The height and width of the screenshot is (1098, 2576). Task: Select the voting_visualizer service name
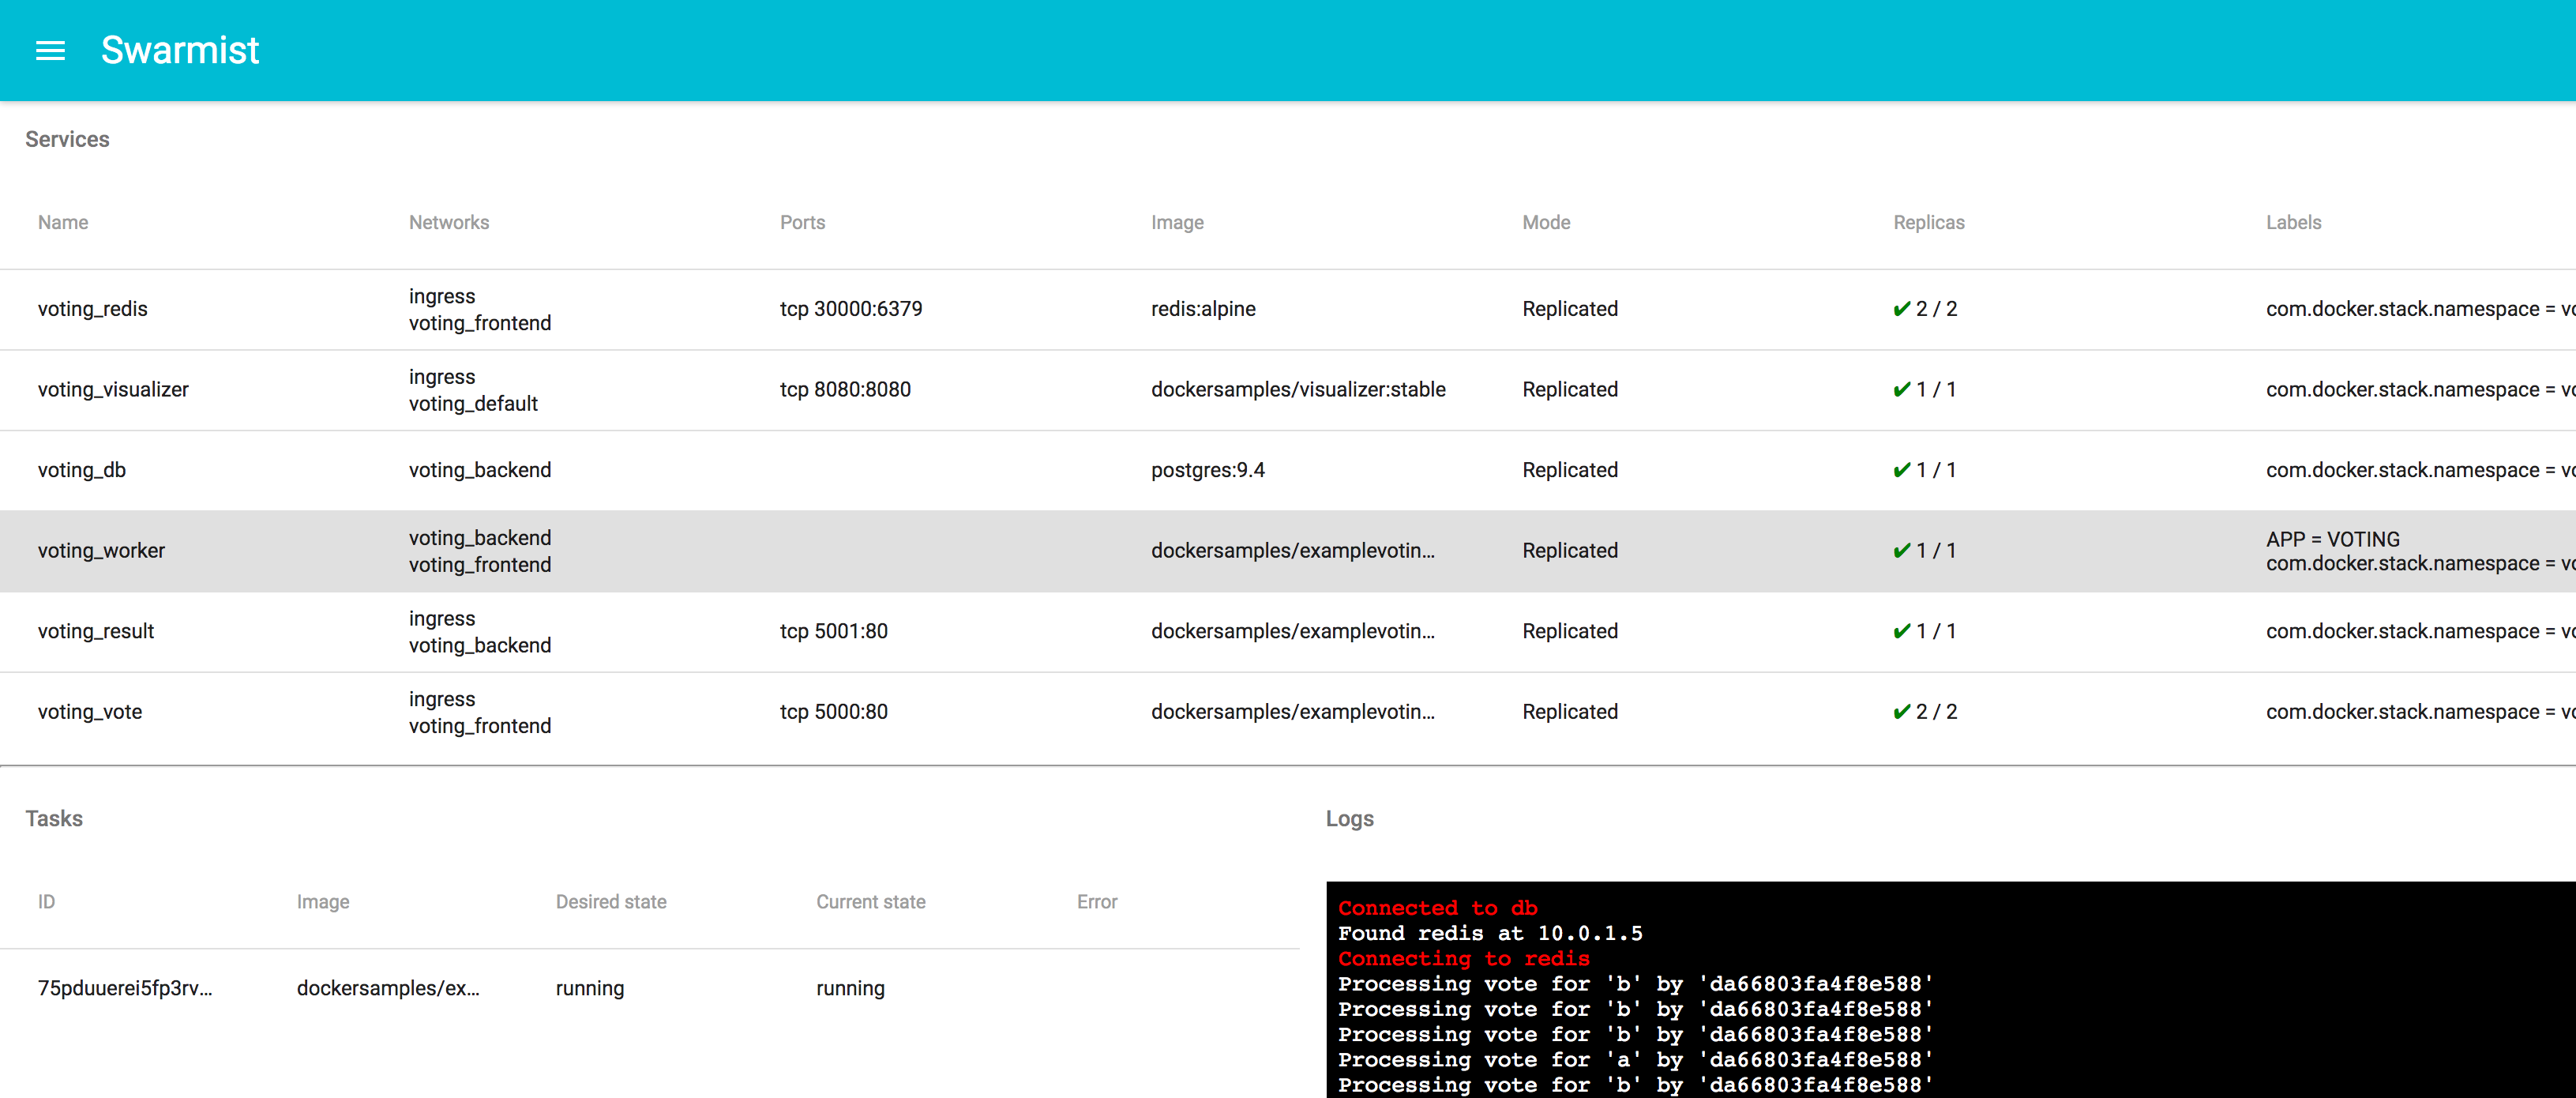pos(113,389)
